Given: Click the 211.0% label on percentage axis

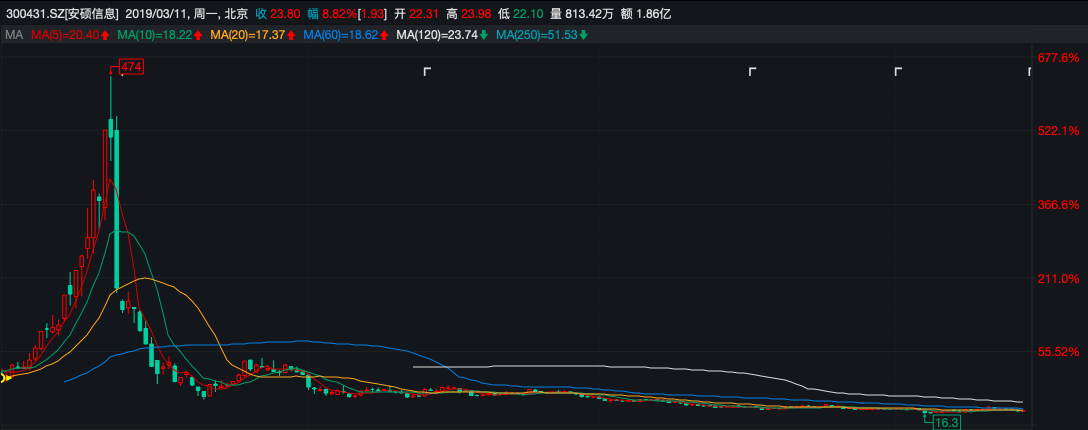Looking at the screenshot, I should point(1058,278).
